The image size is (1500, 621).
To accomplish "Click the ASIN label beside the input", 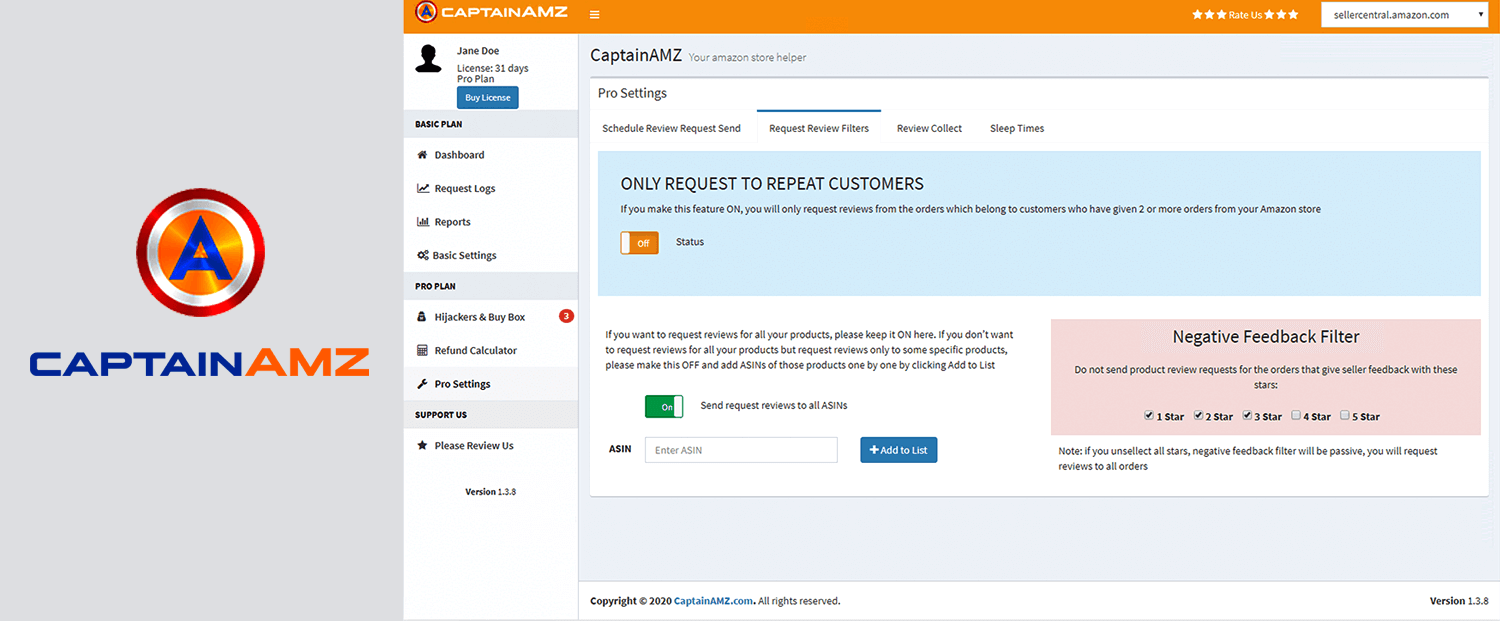I will click(x=620, y=449).
